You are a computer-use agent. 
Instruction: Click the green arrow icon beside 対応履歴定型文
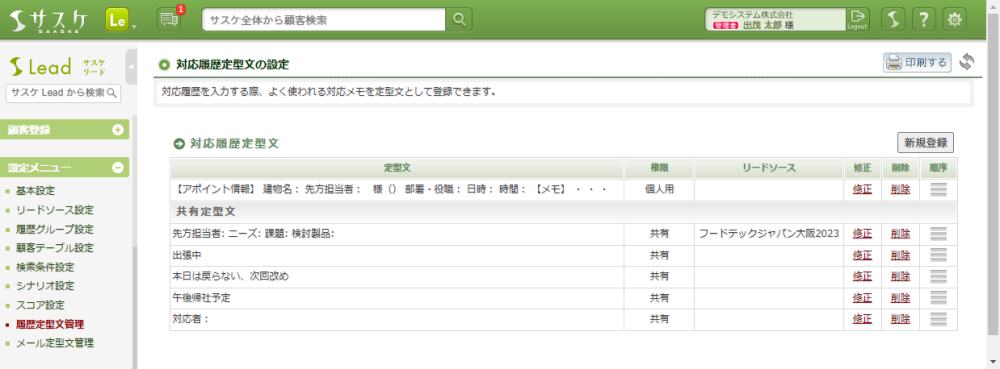point(179,144)
